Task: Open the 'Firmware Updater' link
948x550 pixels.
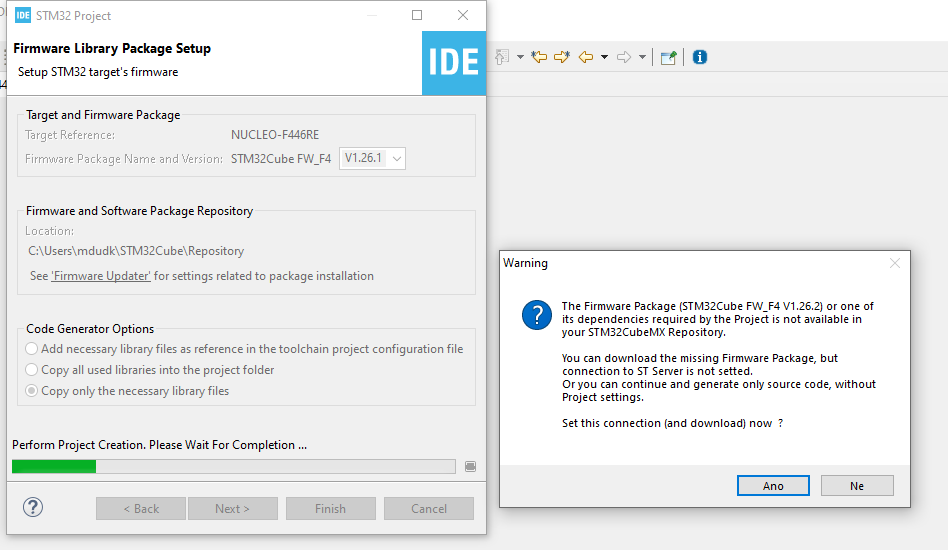Action: 101,276
